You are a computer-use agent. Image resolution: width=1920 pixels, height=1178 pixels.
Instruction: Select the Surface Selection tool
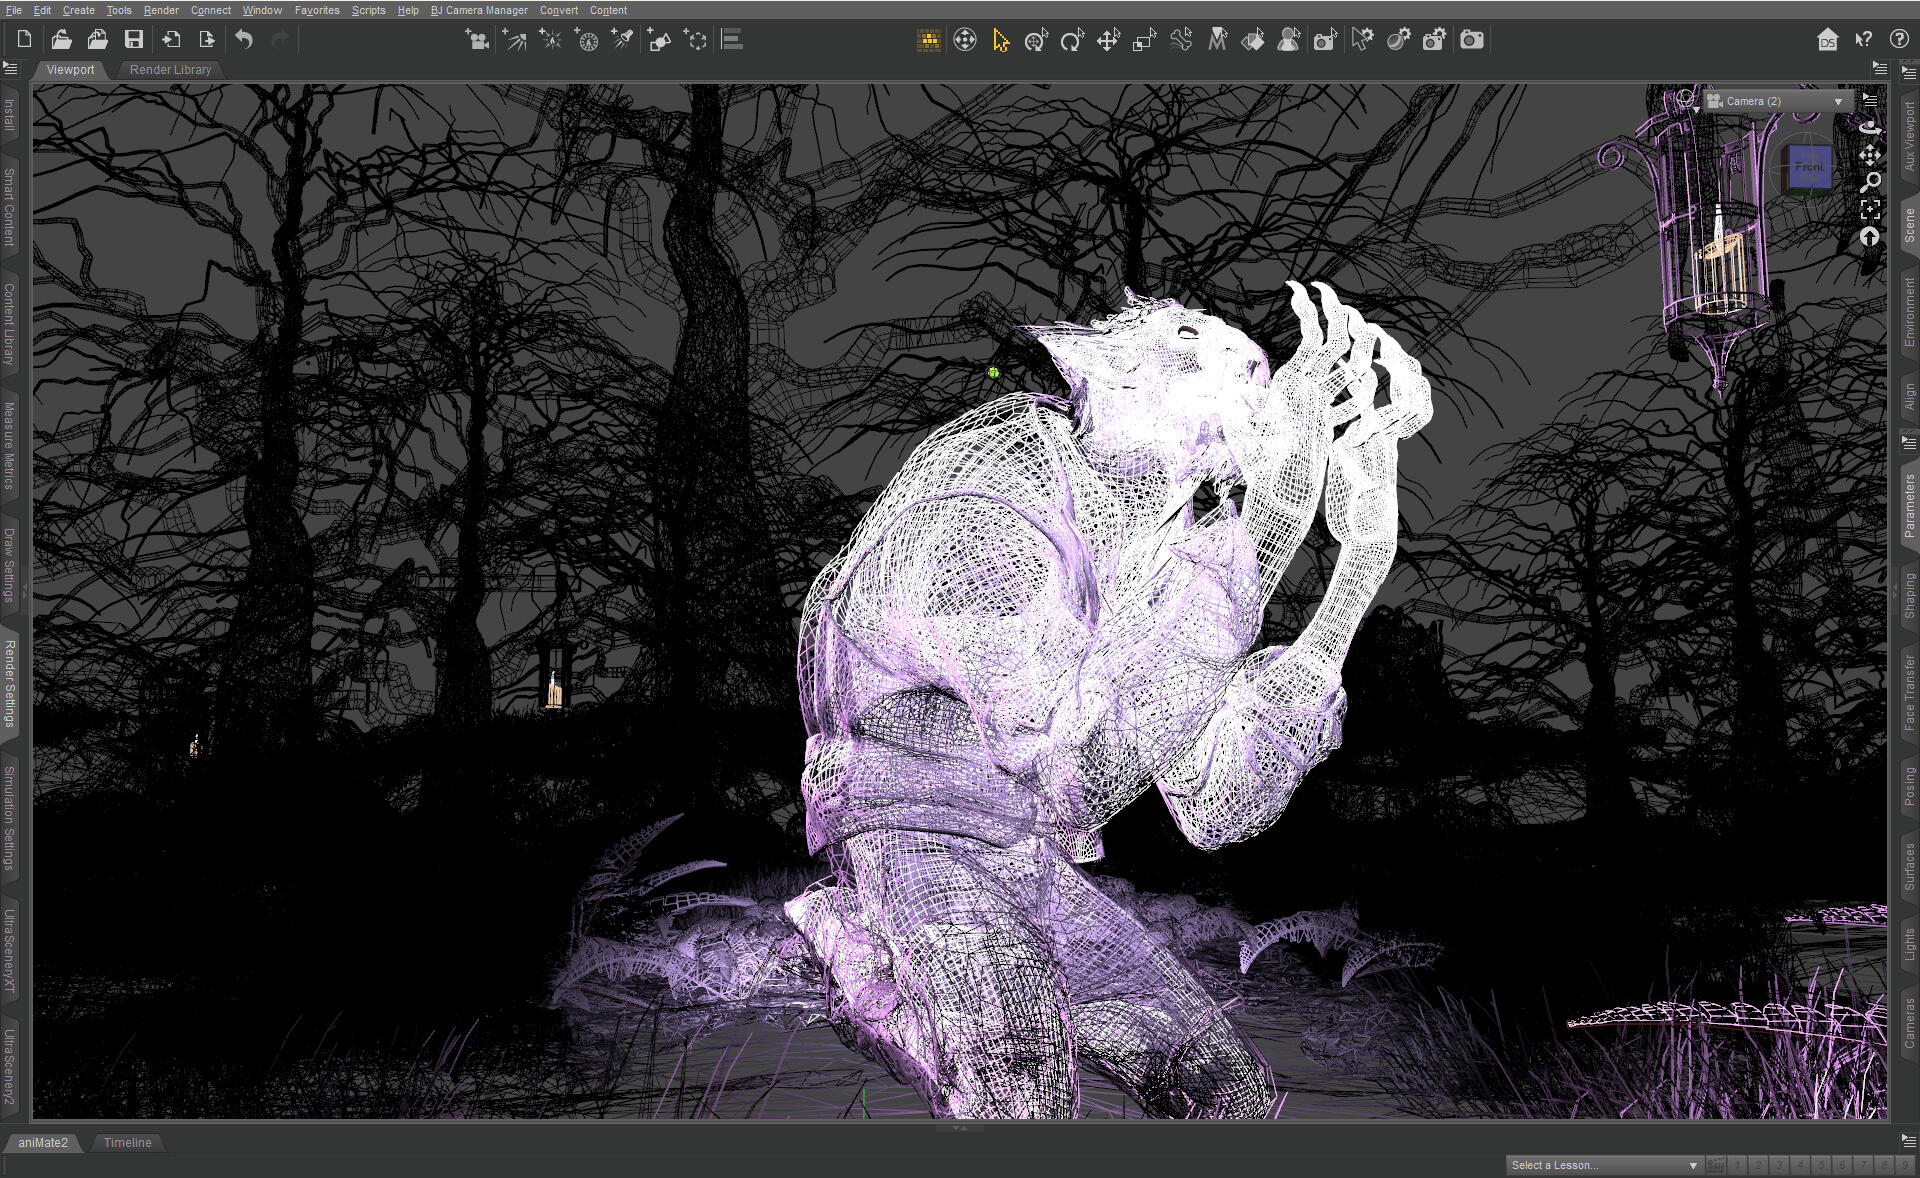point(1253,40)
